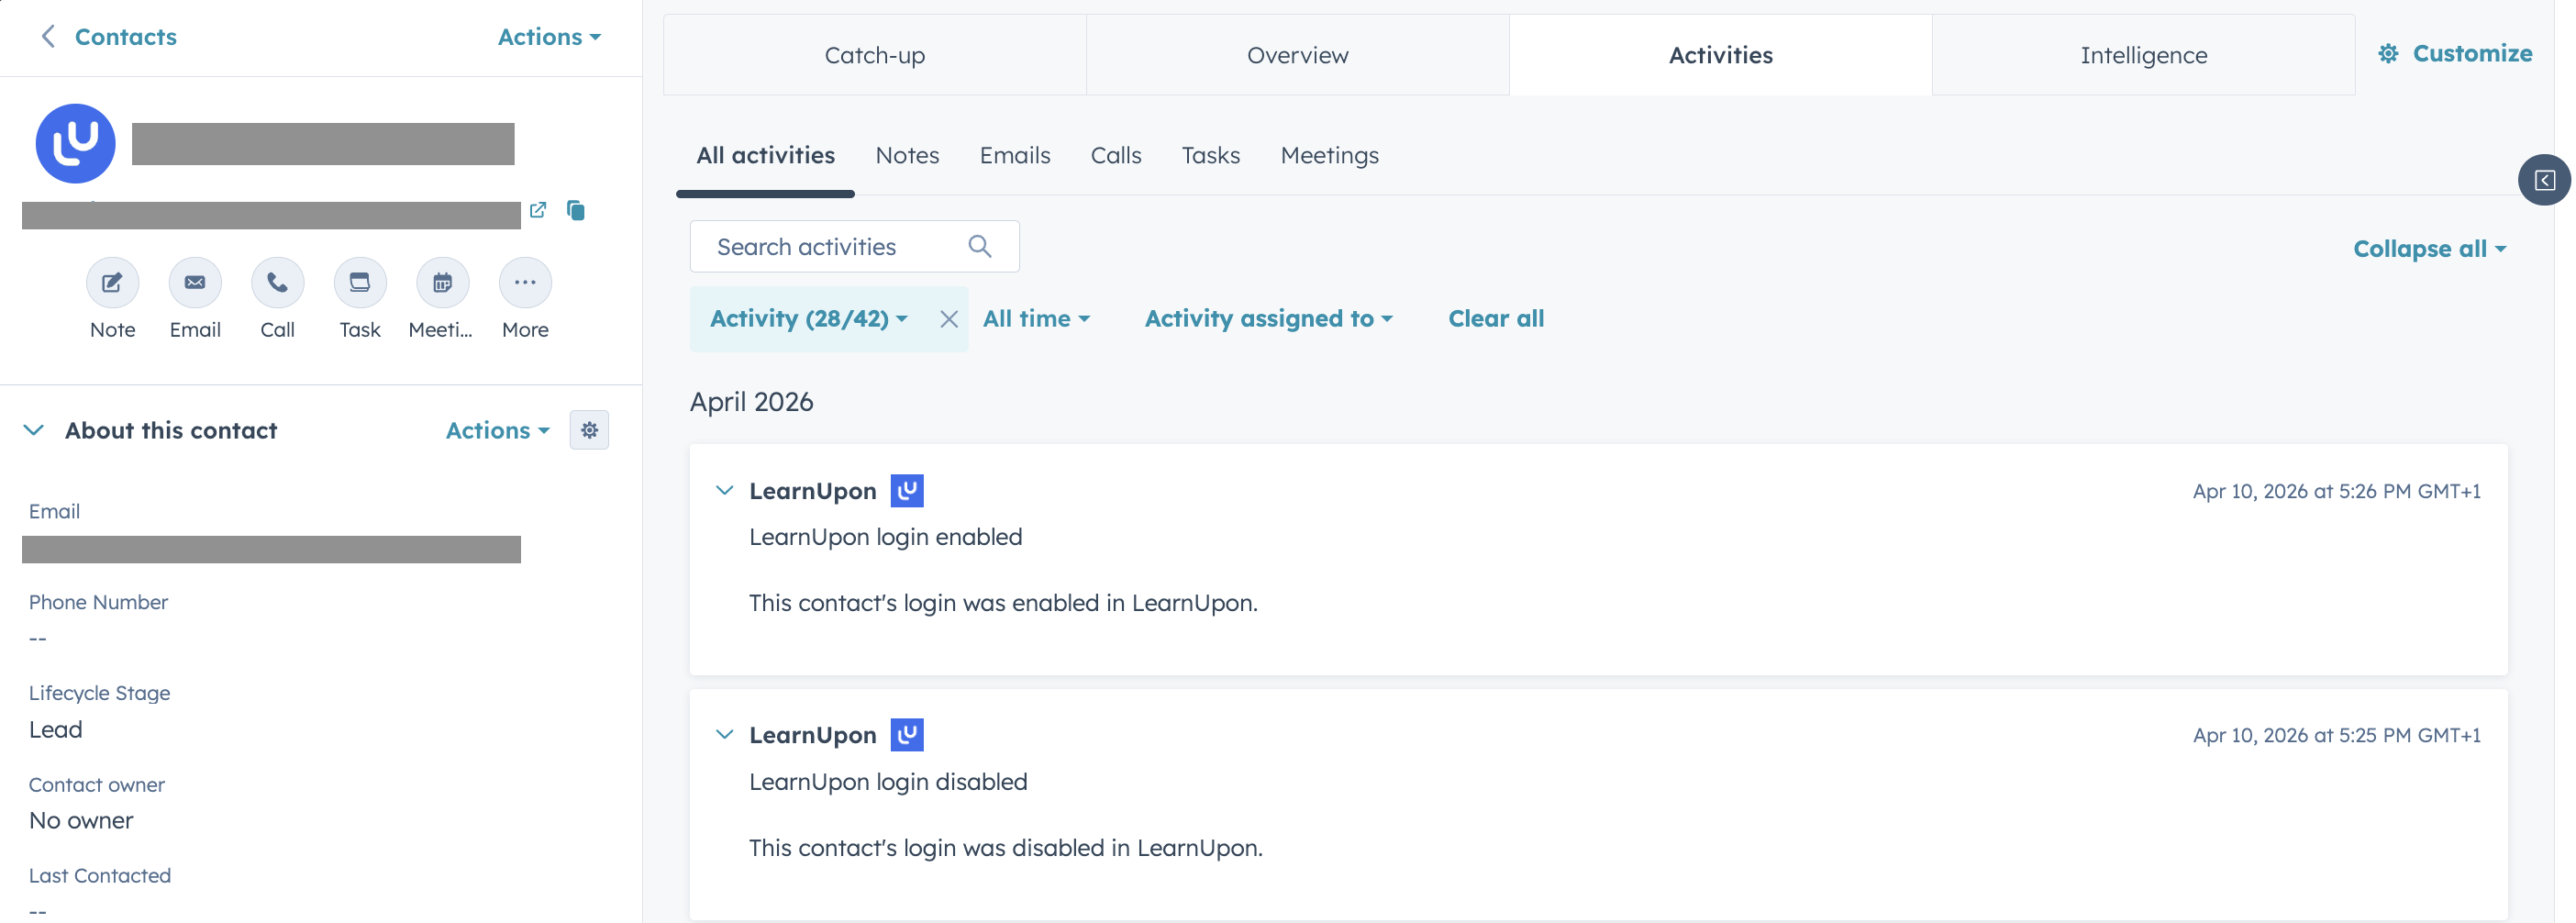Click the Customize gear icon
The height and width of the screenshot is (923, 2576).
(x=2388, y=54)
